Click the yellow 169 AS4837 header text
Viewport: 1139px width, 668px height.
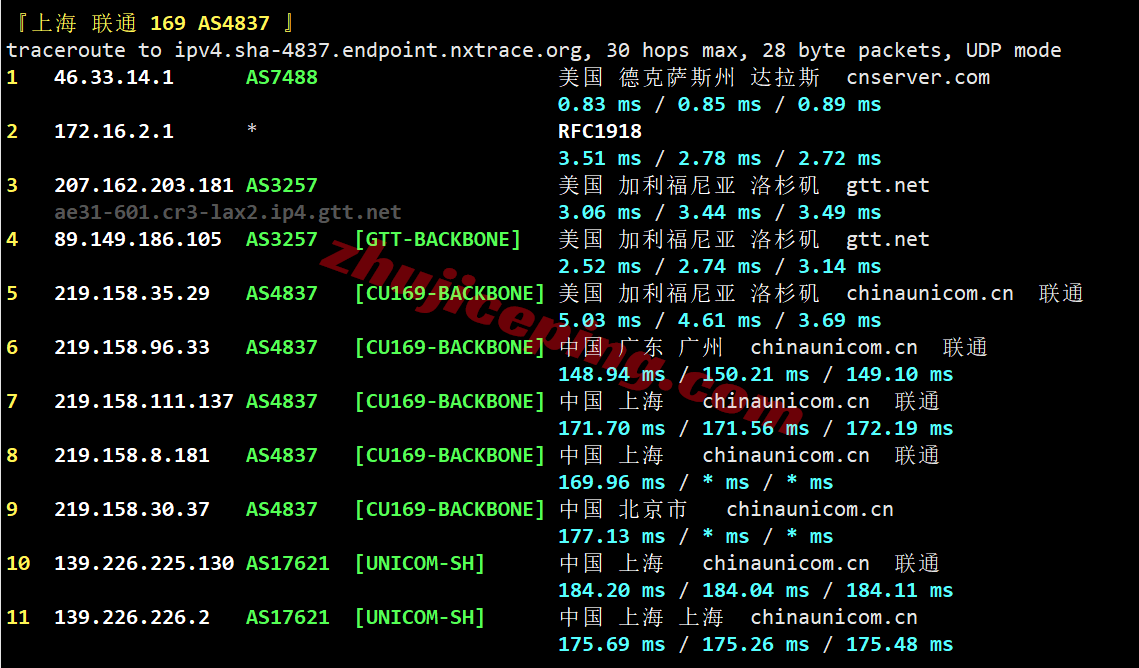210,23
